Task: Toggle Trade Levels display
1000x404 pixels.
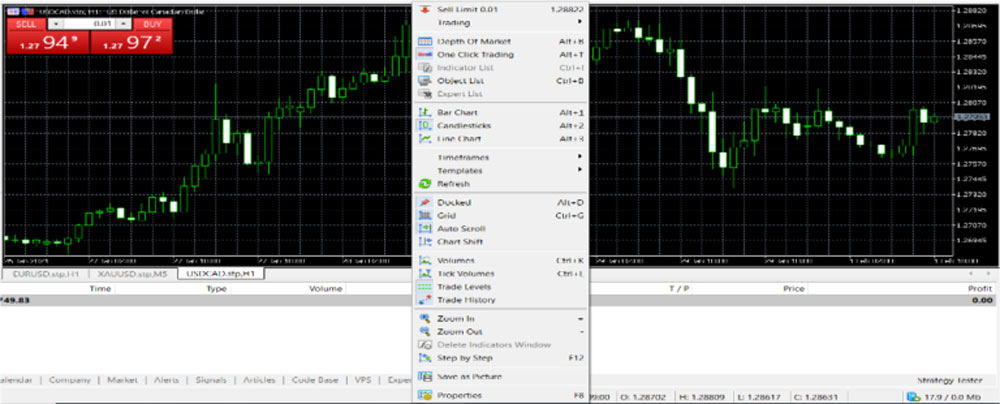Action: [501, 287]
